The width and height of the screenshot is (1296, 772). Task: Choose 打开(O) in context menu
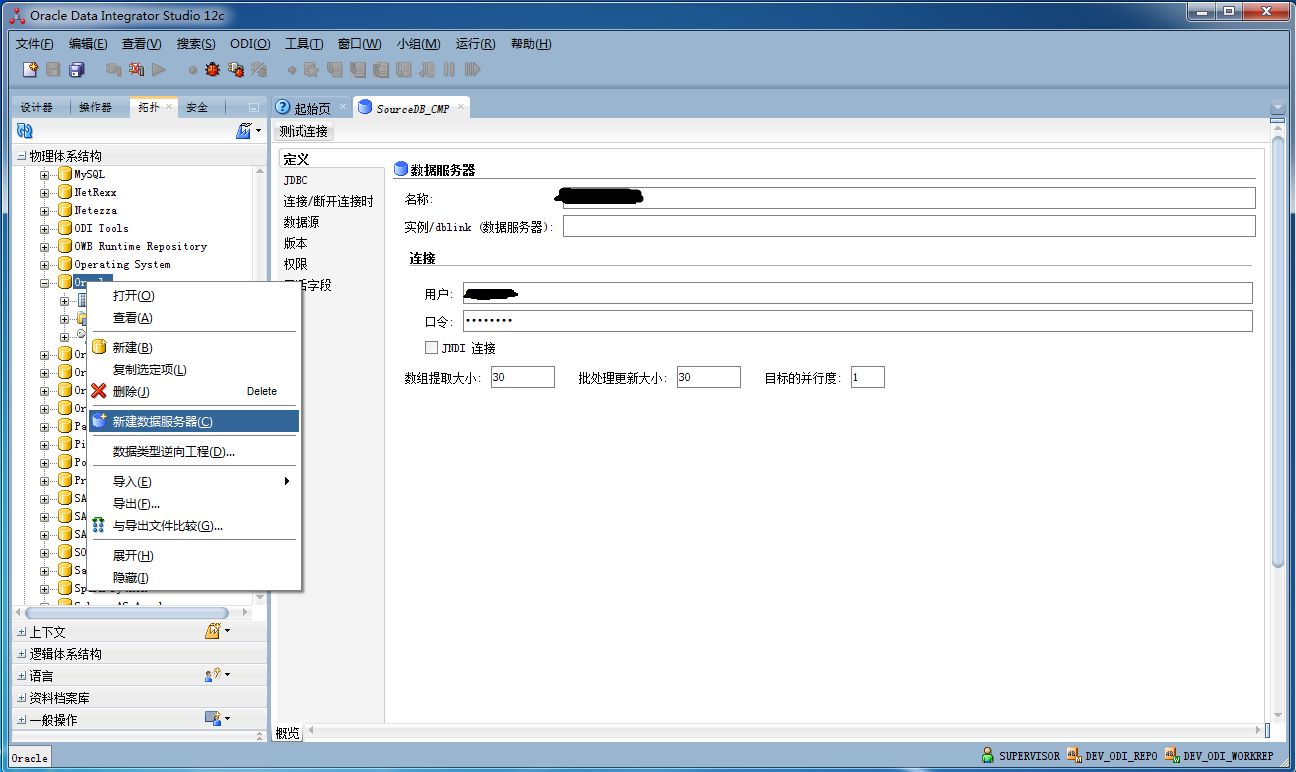click(x=193, y=296)
